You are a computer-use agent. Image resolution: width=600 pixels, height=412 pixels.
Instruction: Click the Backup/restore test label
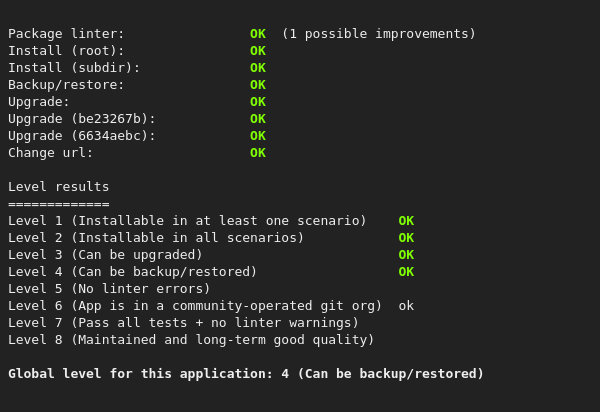[x=66, y=85]
